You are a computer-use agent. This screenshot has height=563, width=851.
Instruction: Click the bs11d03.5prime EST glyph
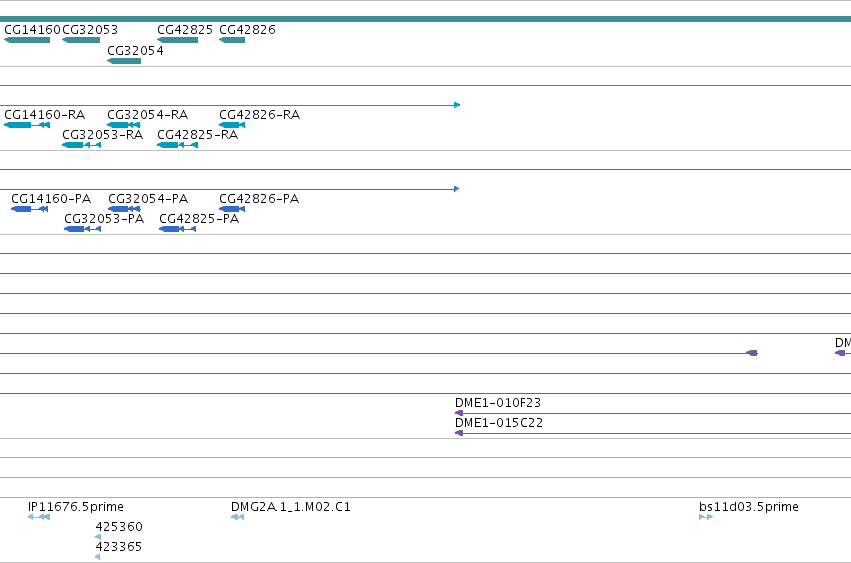706,517
